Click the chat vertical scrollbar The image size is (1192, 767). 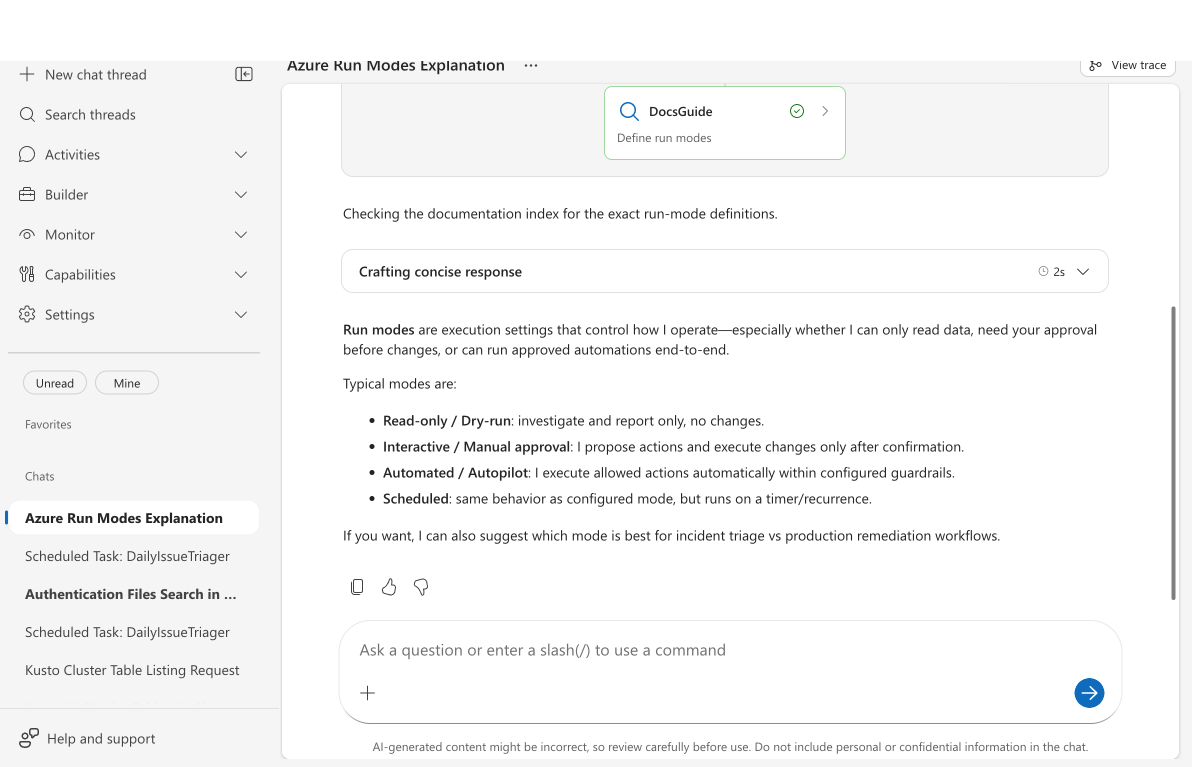1174,452
